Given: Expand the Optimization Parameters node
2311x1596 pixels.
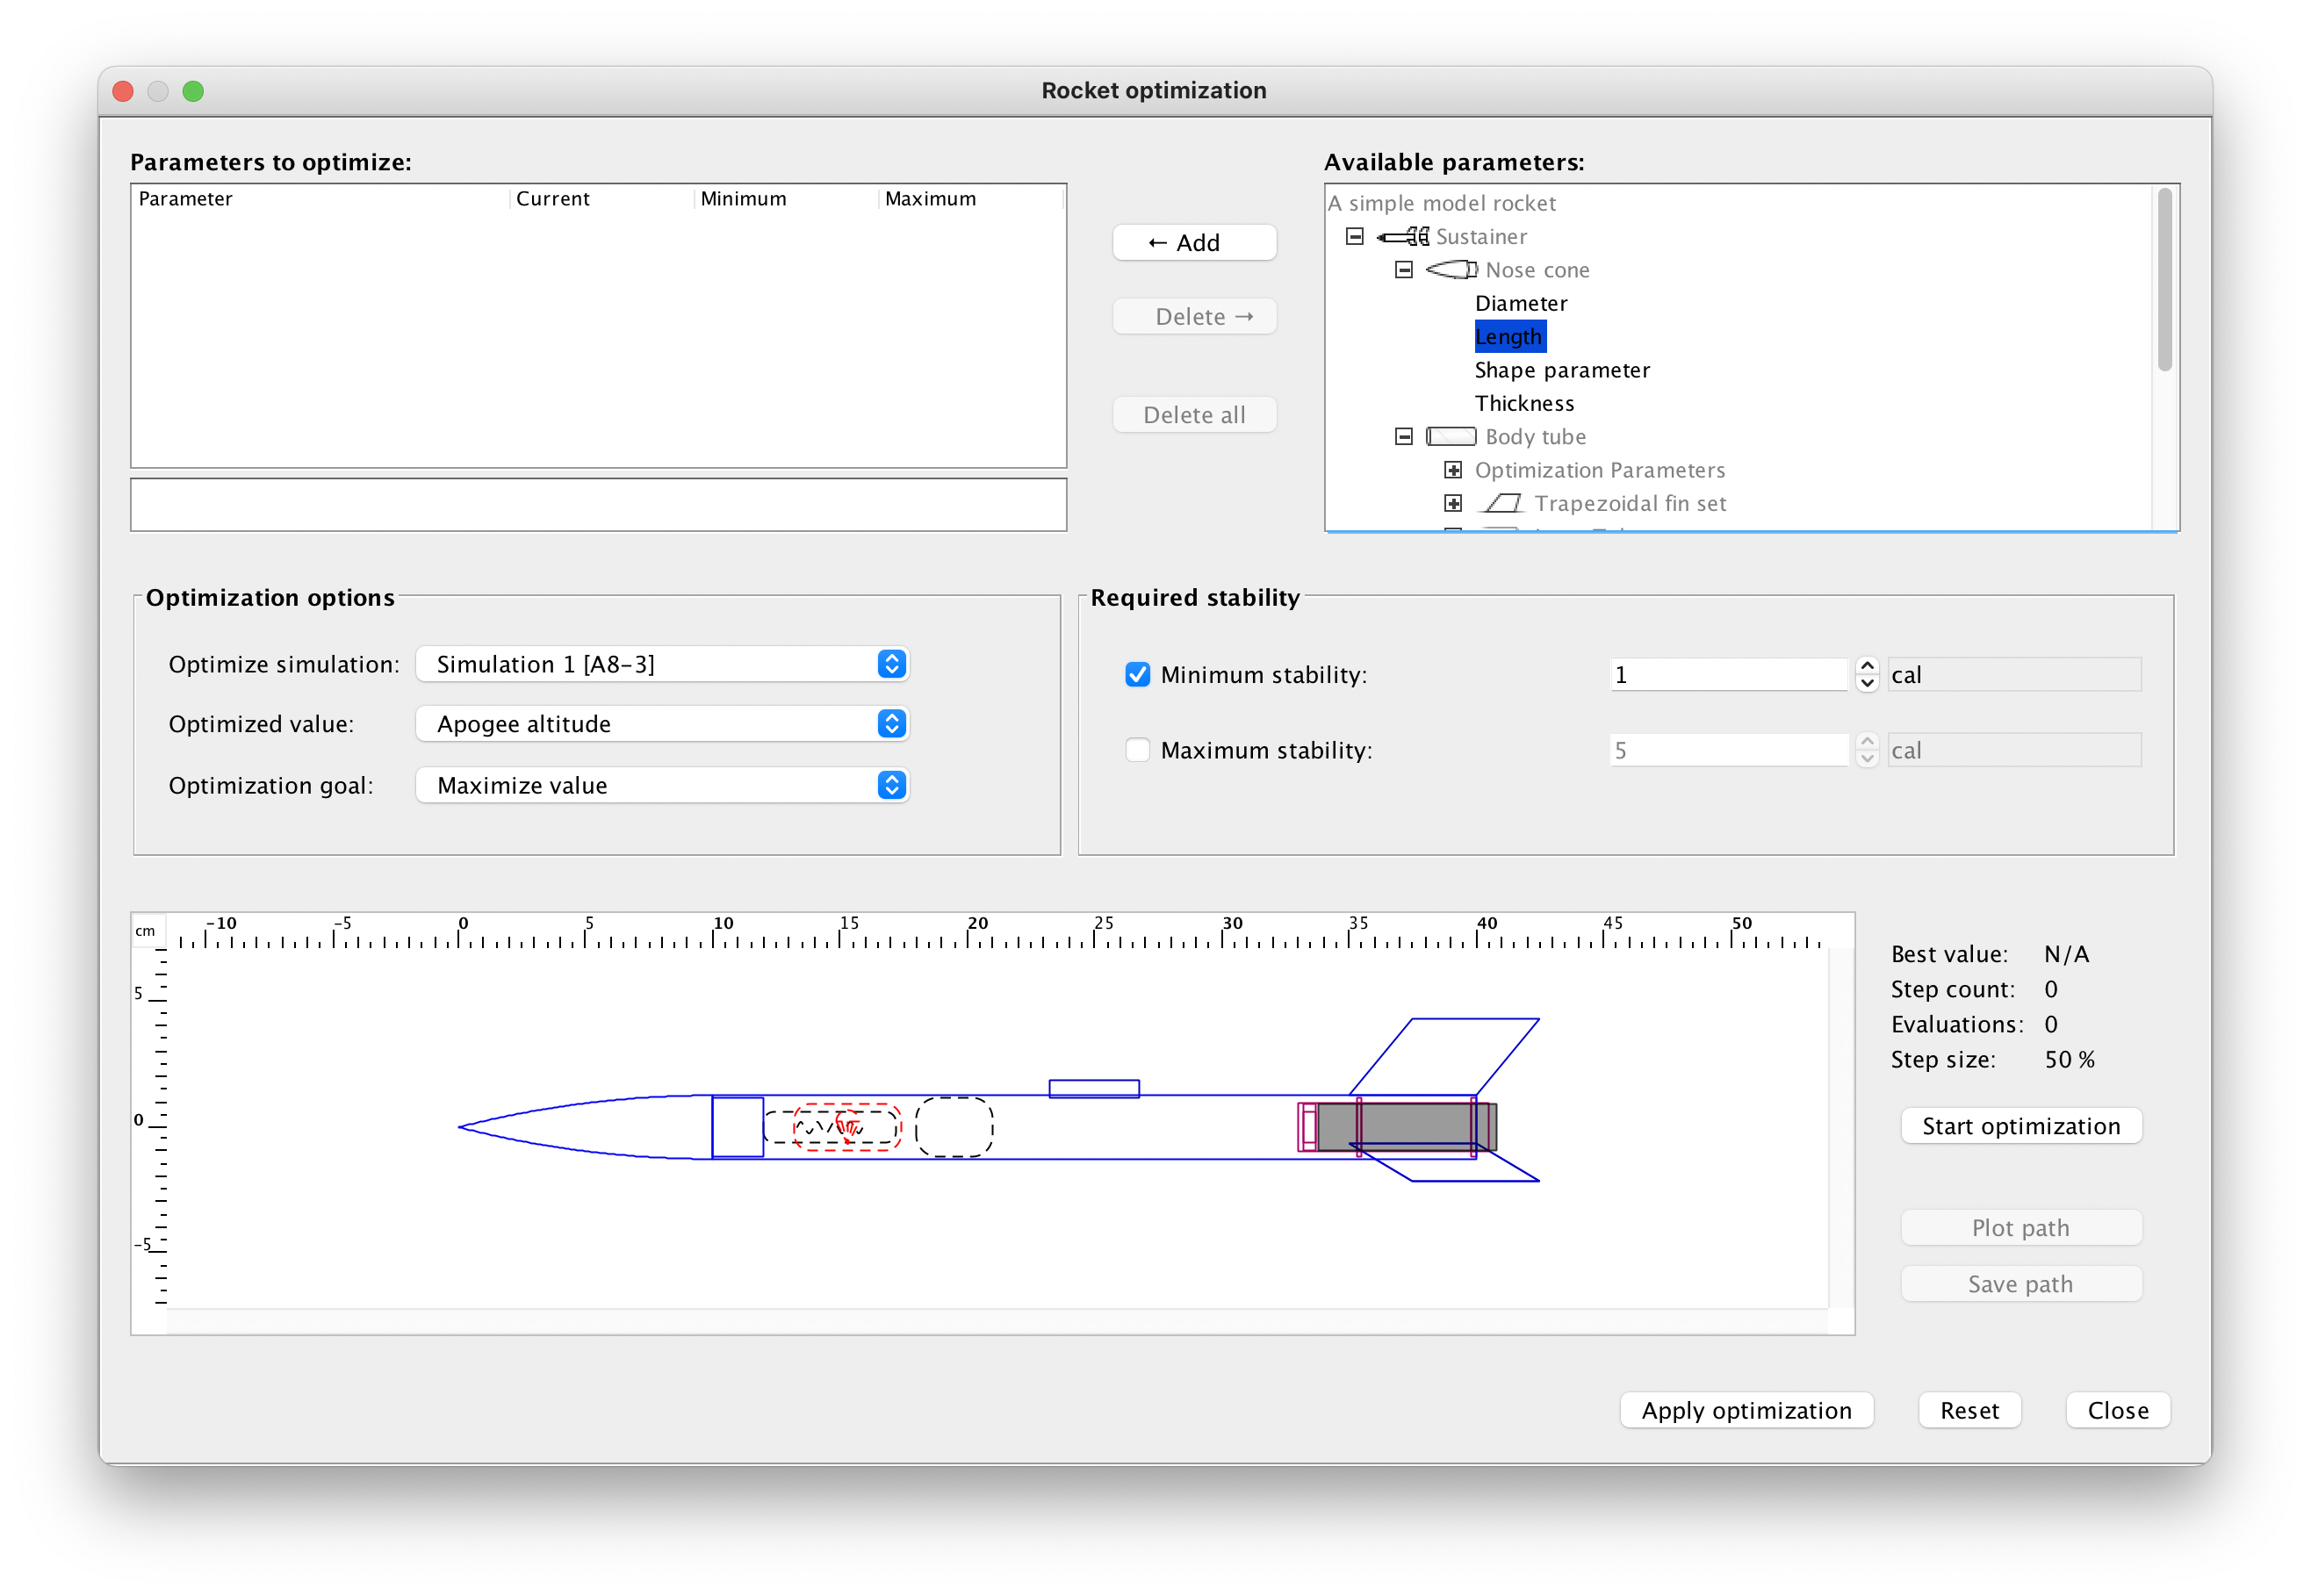Looking at the screenshot, I should (1453, 469).
